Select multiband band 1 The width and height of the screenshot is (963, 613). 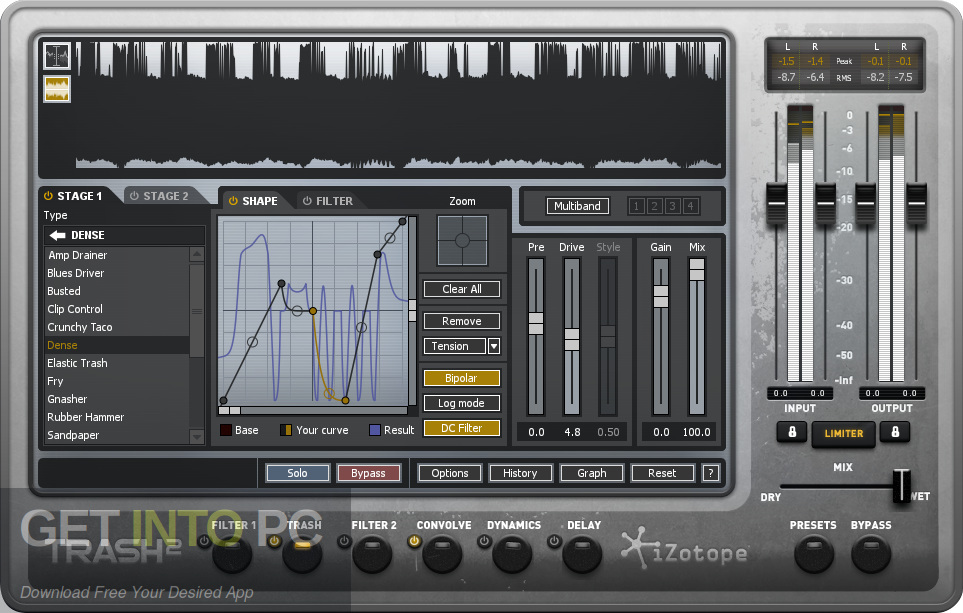click(x=636, y=206)
